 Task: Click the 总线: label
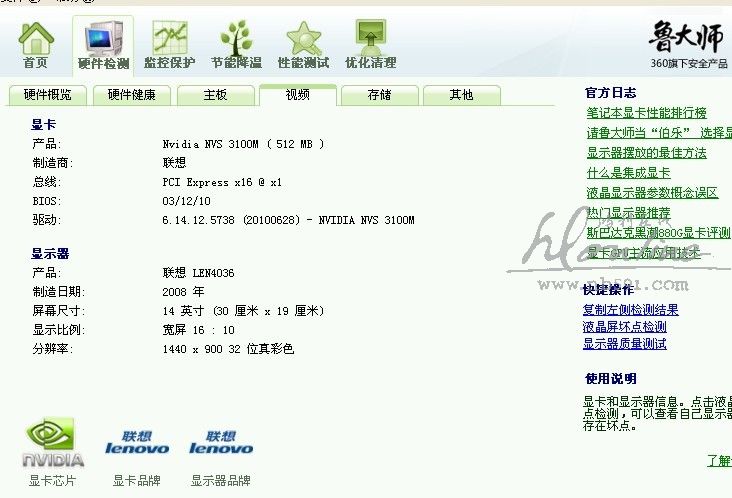click(x=47, y=182)
